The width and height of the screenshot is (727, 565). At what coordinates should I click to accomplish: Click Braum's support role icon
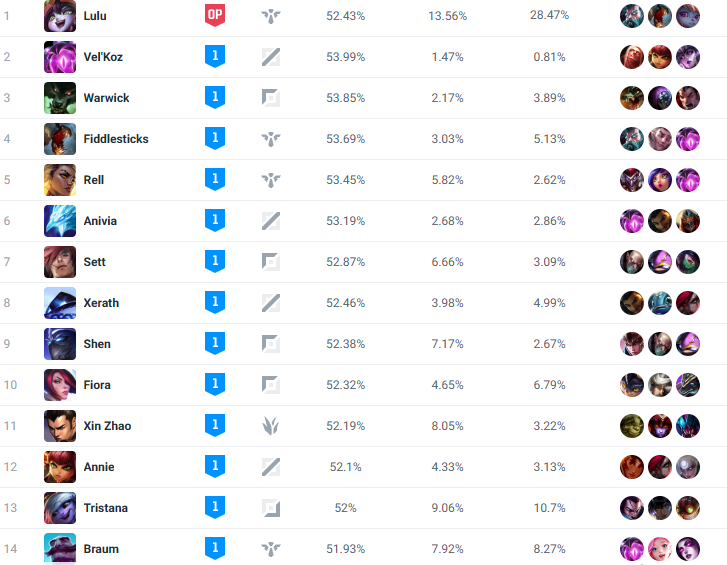[271, 549]
